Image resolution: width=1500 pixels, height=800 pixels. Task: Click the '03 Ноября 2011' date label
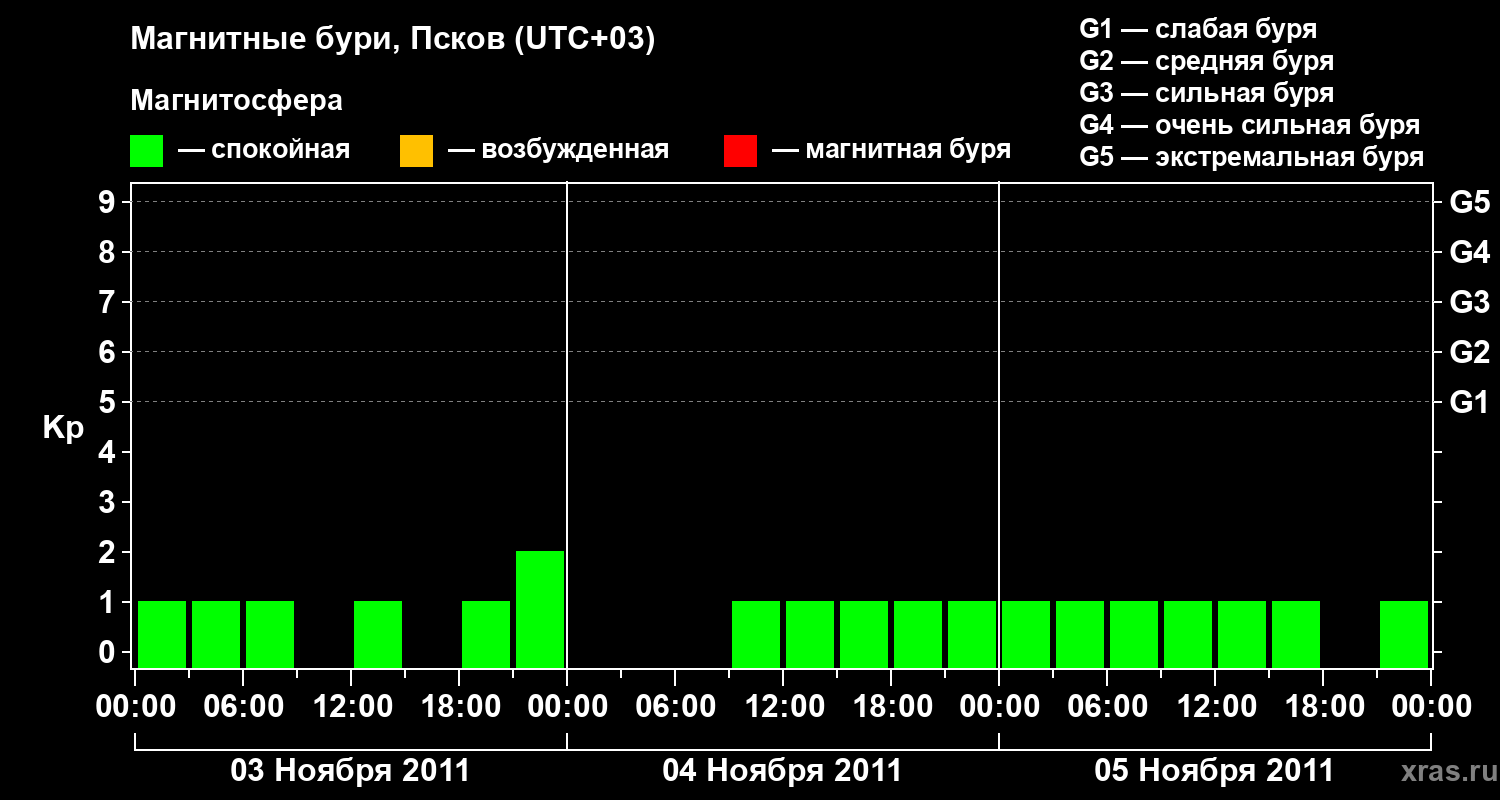350,770
